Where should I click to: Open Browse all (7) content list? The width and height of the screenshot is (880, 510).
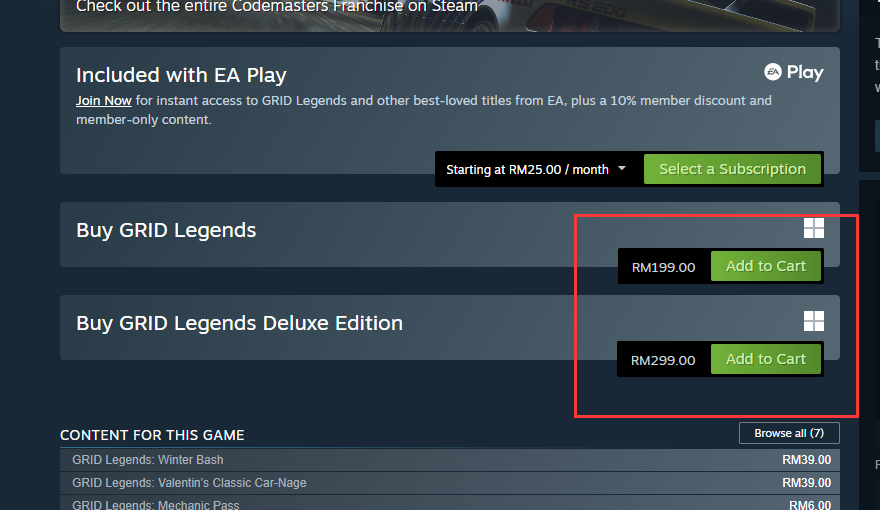coord(789,433)
